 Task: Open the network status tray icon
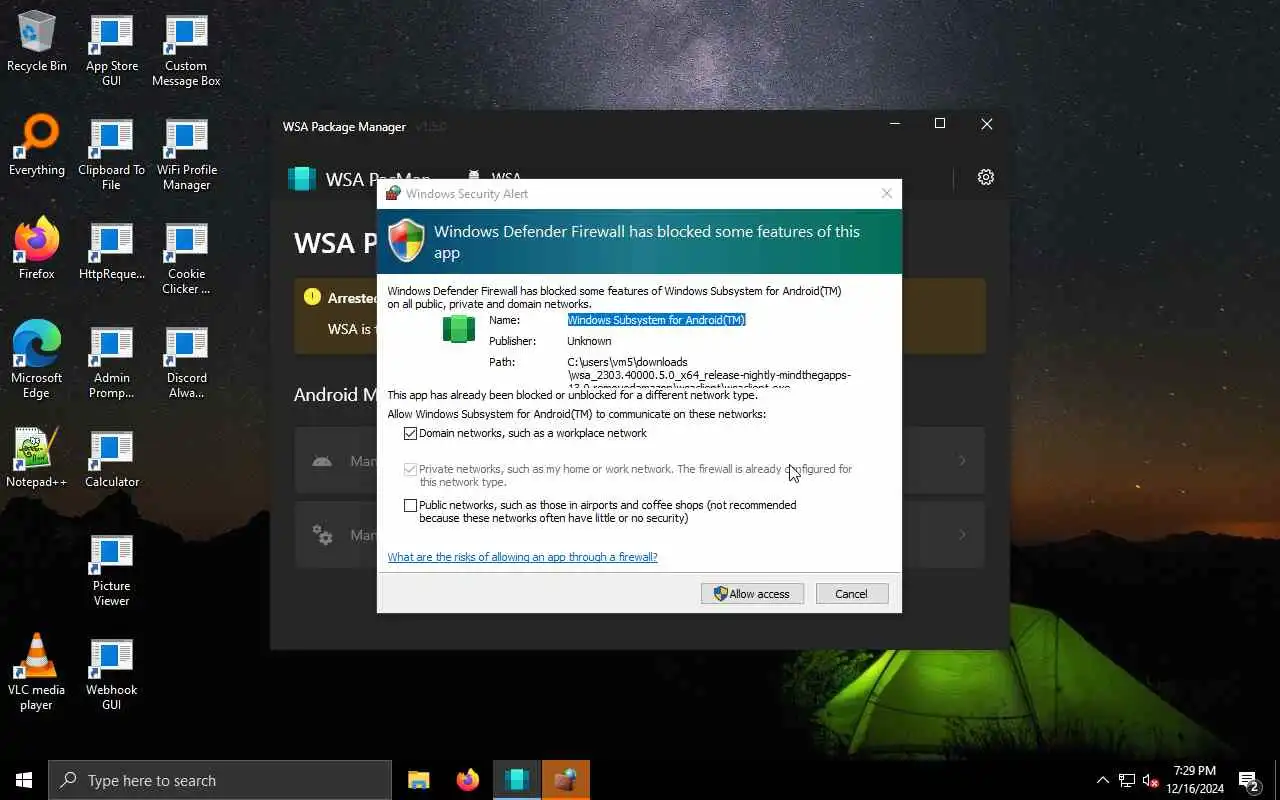point(1127,780)
